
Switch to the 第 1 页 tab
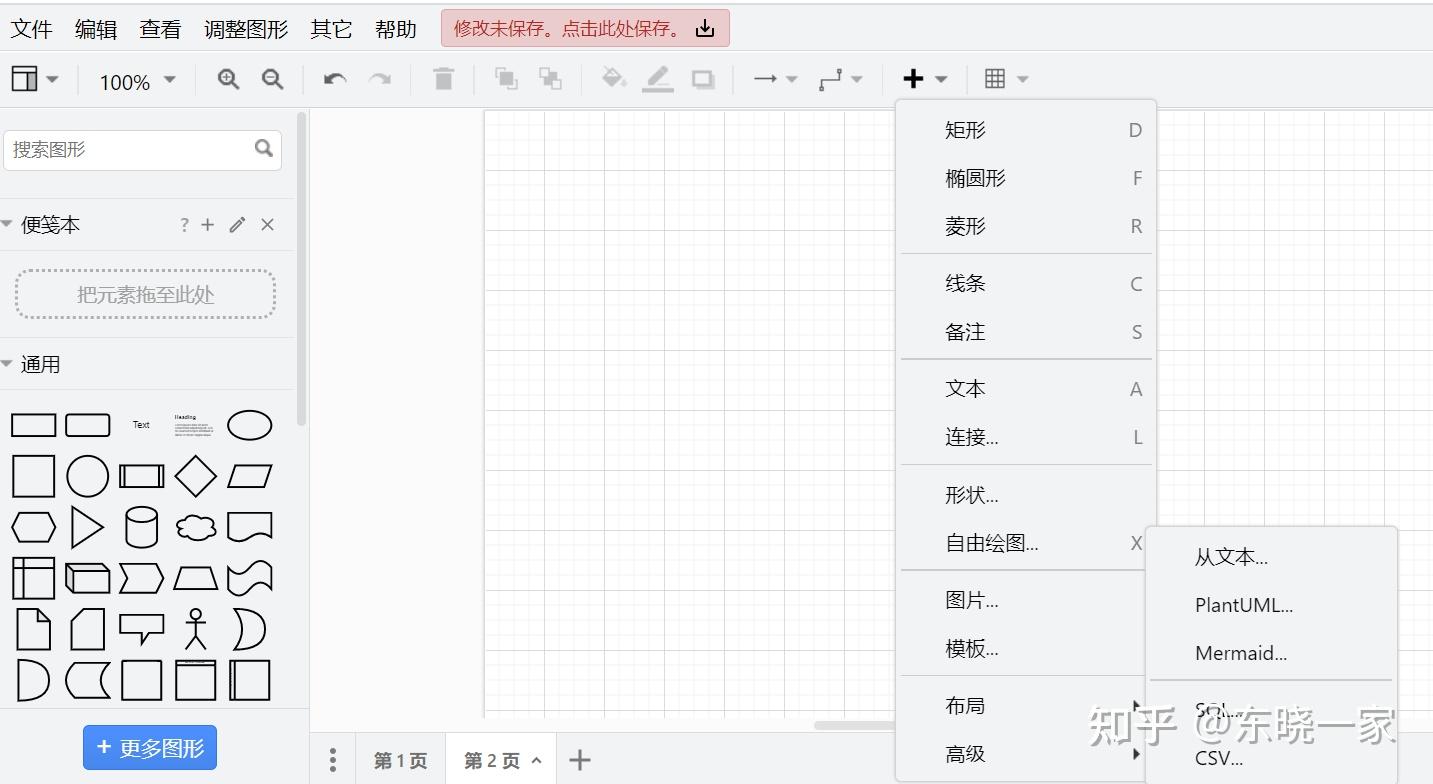(x=400, y=761)
